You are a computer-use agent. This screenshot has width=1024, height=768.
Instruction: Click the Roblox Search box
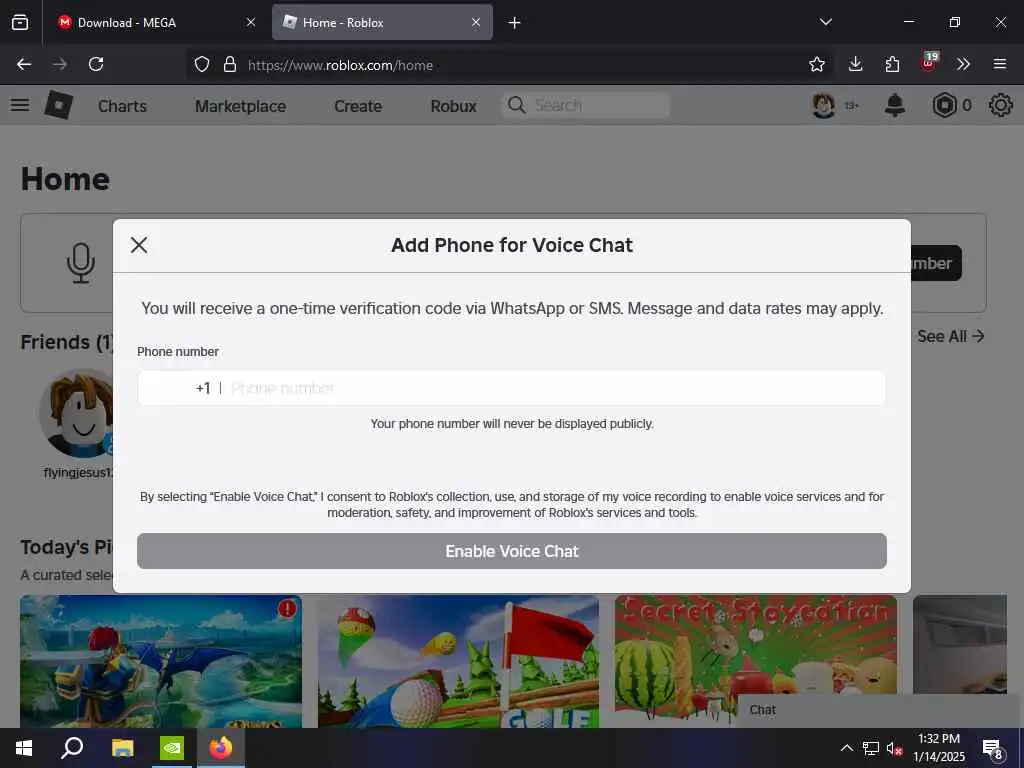[x=586, y=105]
